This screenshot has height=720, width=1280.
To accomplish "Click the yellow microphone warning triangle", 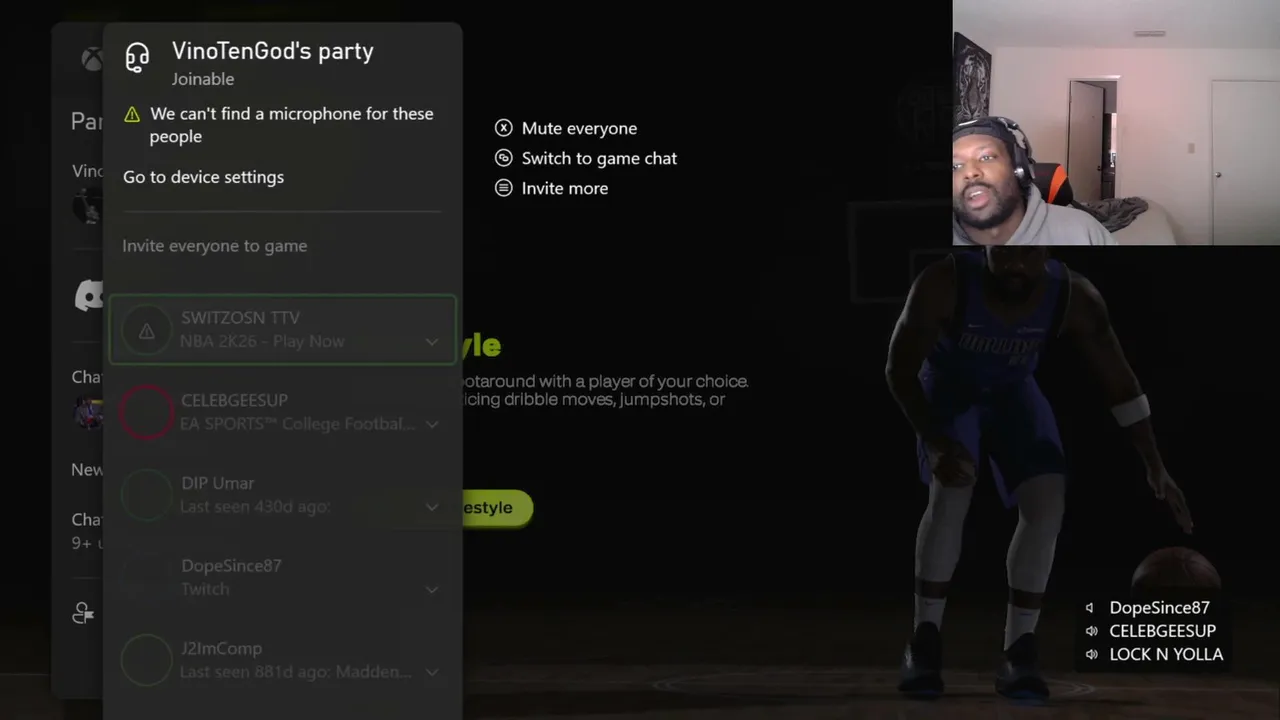I will [132, 115].
